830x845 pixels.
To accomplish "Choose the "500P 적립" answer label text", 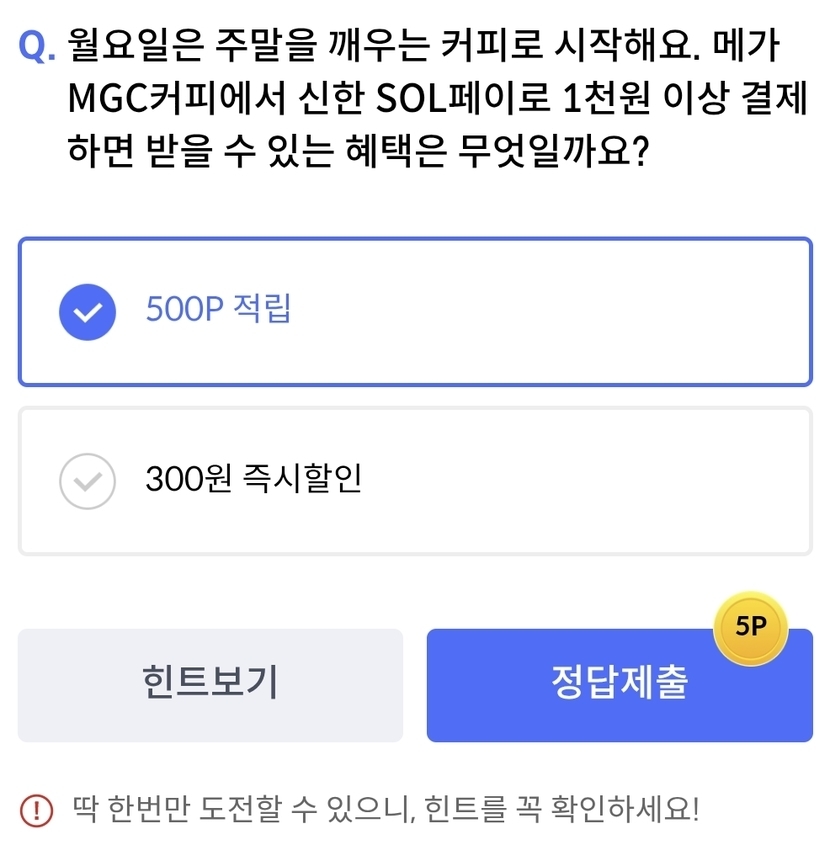I will point(218,310).
